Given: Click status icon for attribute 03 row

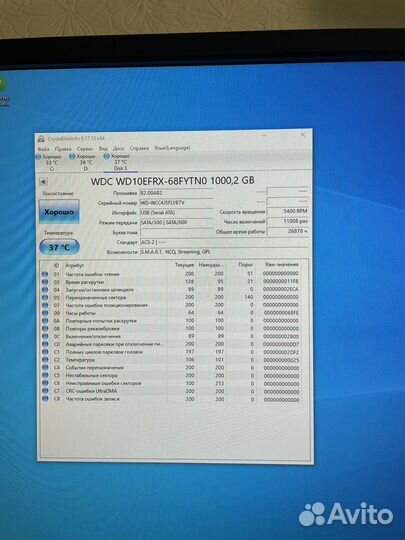Looking at the screenshot, I should click(x=45, y=282).
